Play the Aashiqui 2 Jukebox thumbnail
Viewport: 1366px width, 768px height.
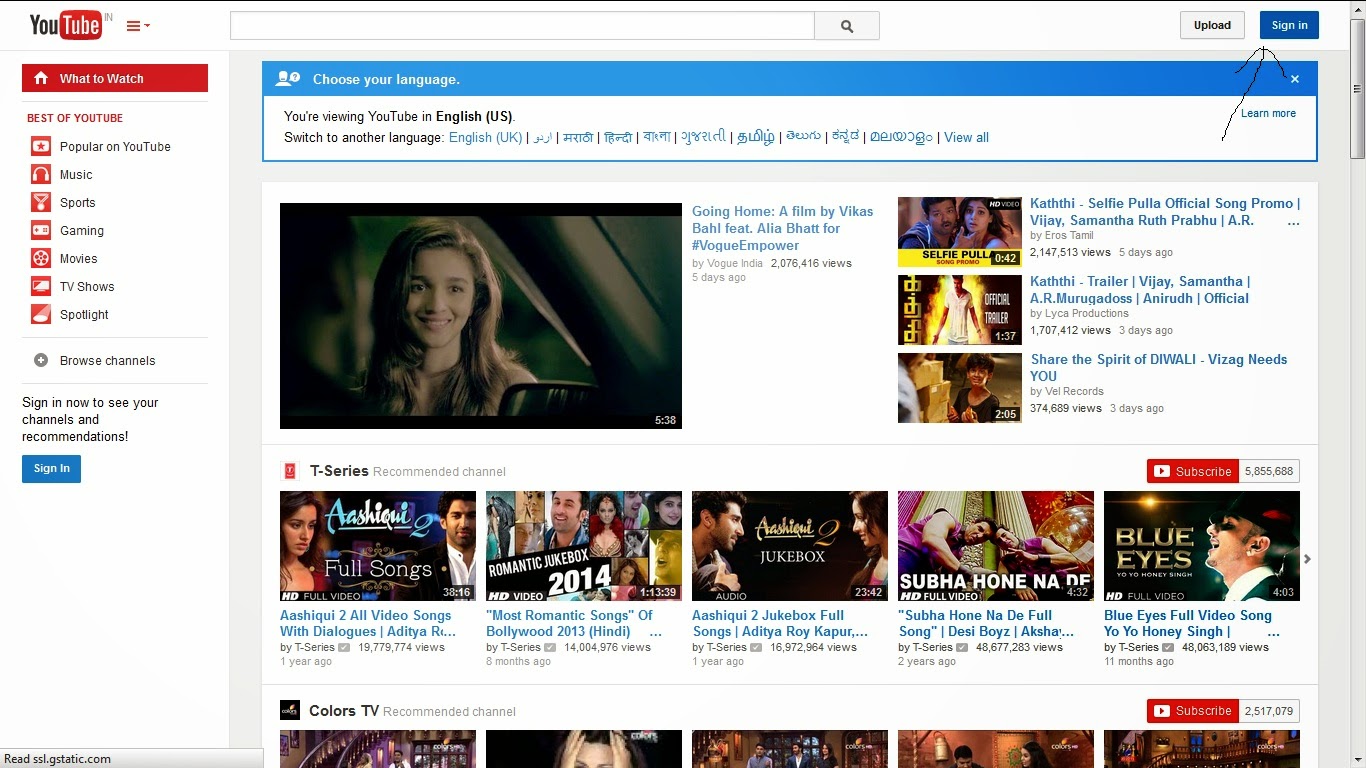(x=790, y=546)
